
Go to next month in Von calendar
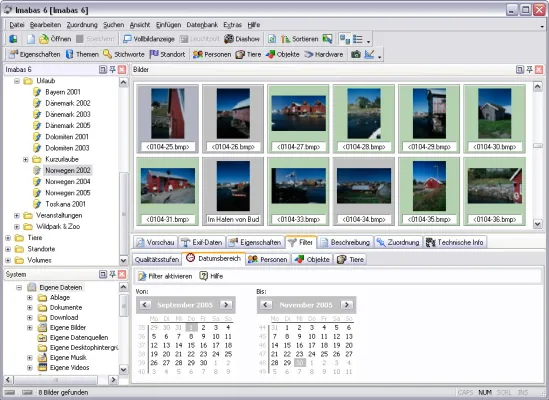click(226, 305)
